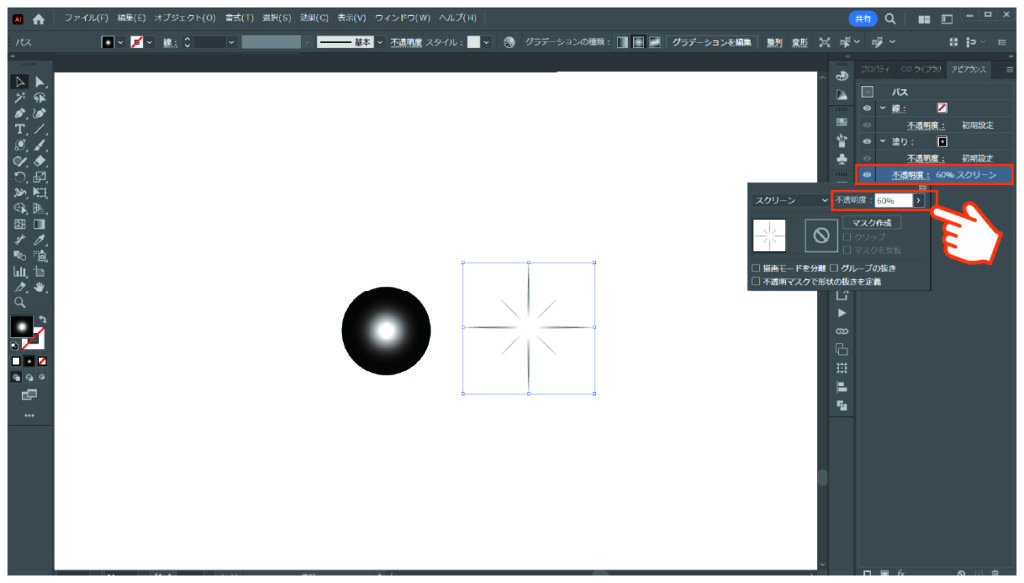Select the Eyedropper tool

click(40, 240)
